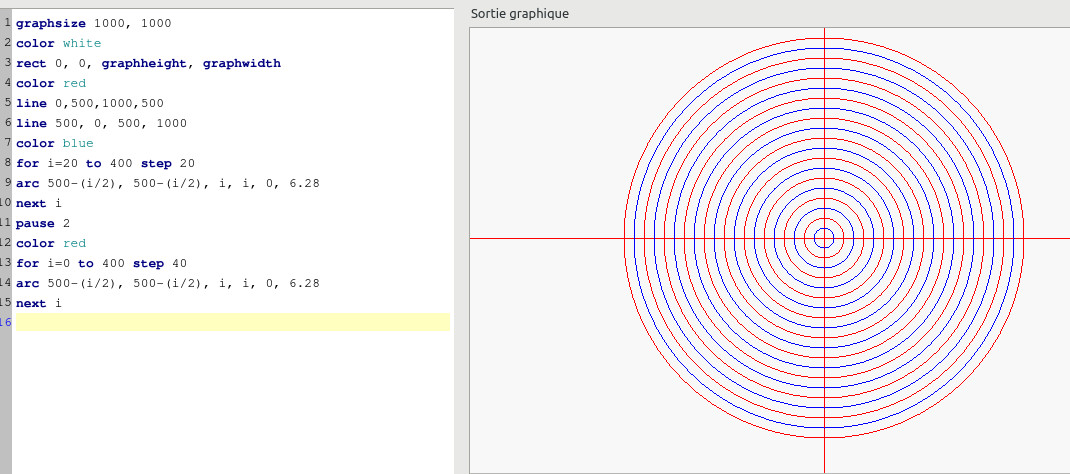Screen dimensions: 1070x474
Task: Place cursor on white in line 2
Action: tap(82, 43)
